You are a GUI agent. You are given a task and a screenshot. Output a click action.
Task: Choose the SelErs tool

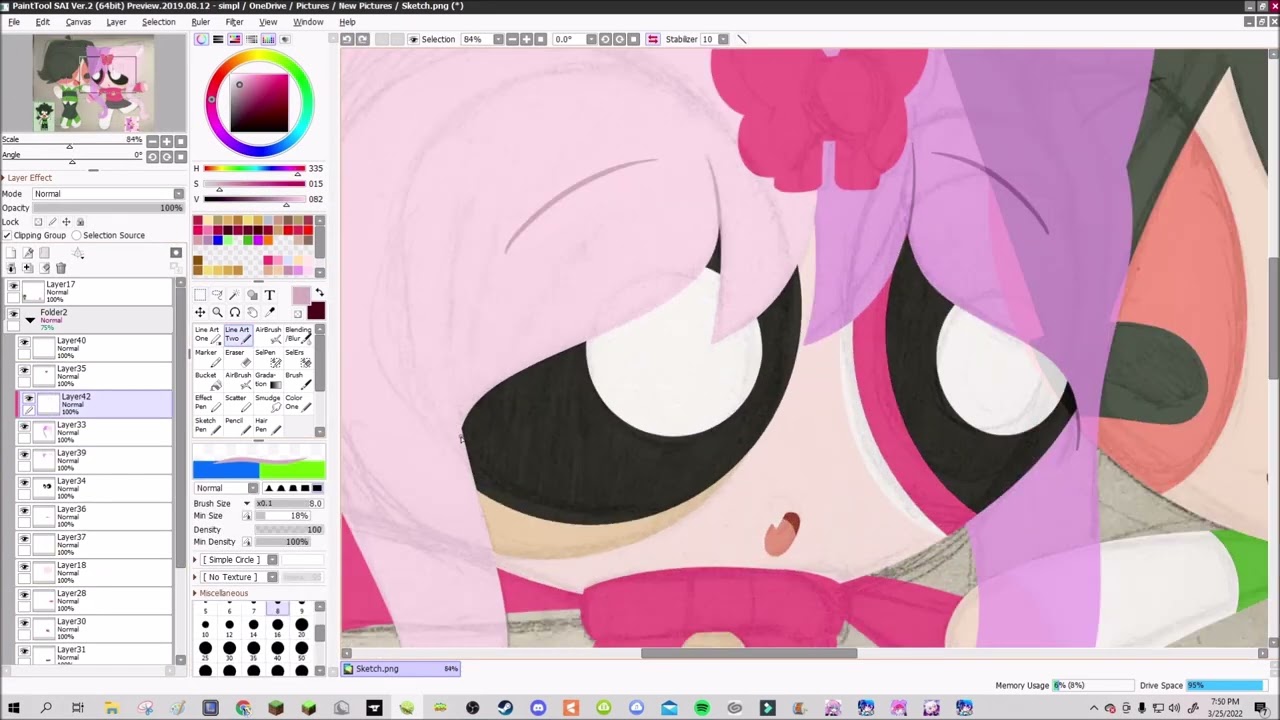click(x=298, y=357)
